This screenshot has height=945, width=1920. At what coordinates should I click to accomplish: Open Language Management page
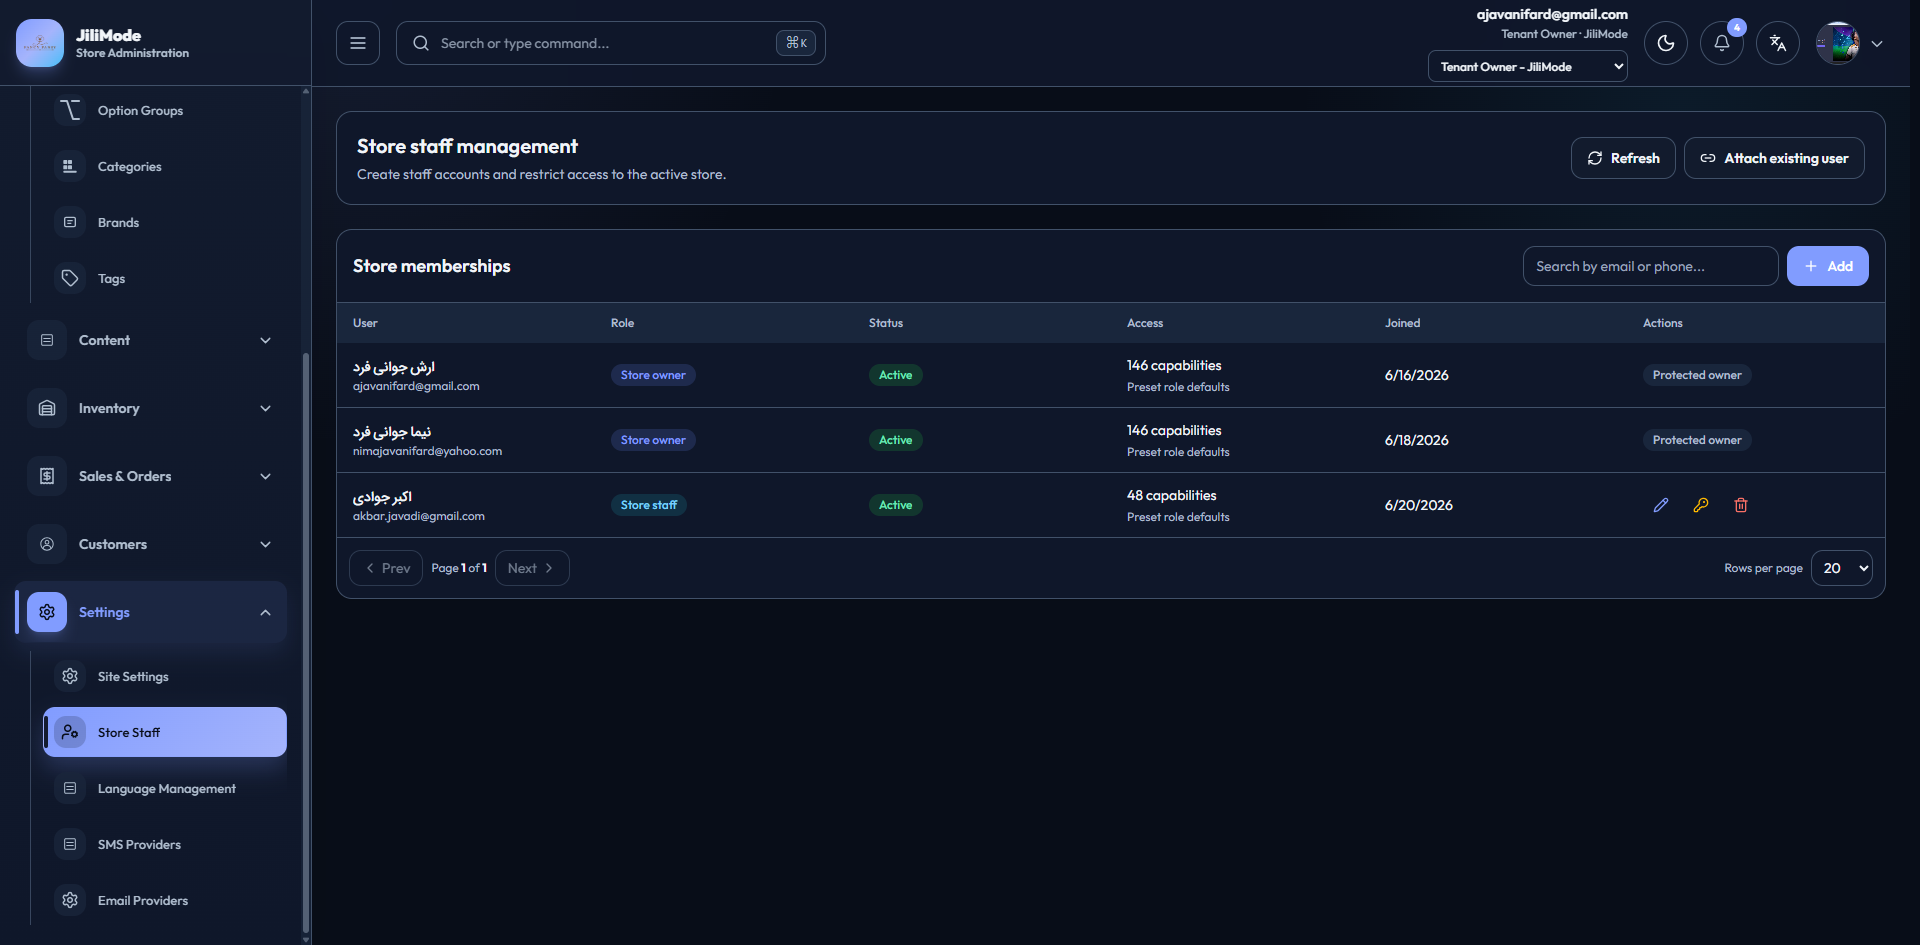tap(165, 789)
